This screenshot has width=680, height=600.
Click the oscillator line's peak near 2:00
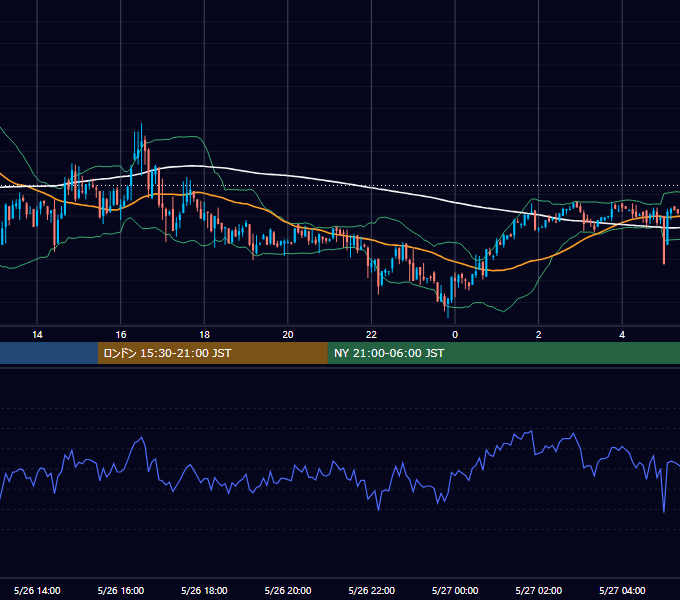[x=531, y=431]
